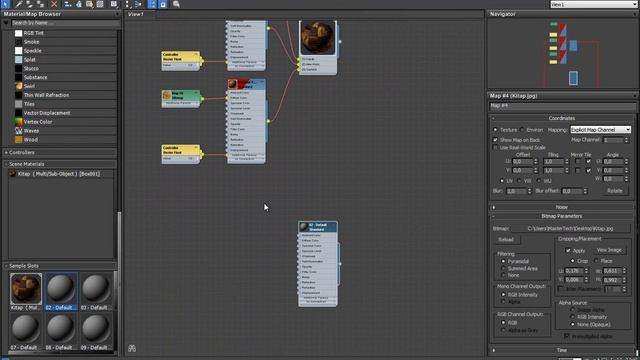Screen dimensions: 640x360
Task: Click Show Shaded Material in Viewport icon
Action: click(89, 4)
